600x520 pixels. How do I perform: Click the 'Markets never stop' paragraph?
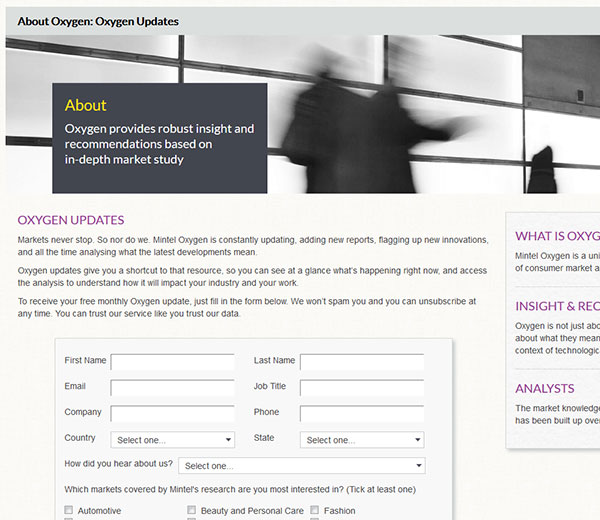253,246
